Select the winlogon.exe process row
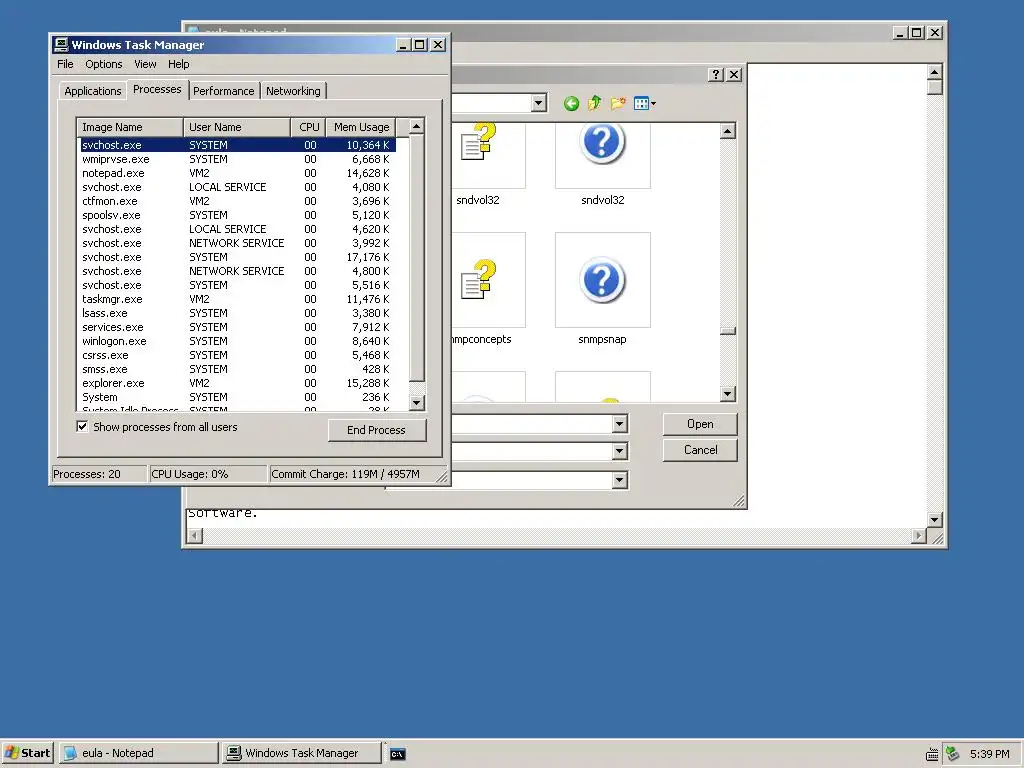 click(236, 341)
